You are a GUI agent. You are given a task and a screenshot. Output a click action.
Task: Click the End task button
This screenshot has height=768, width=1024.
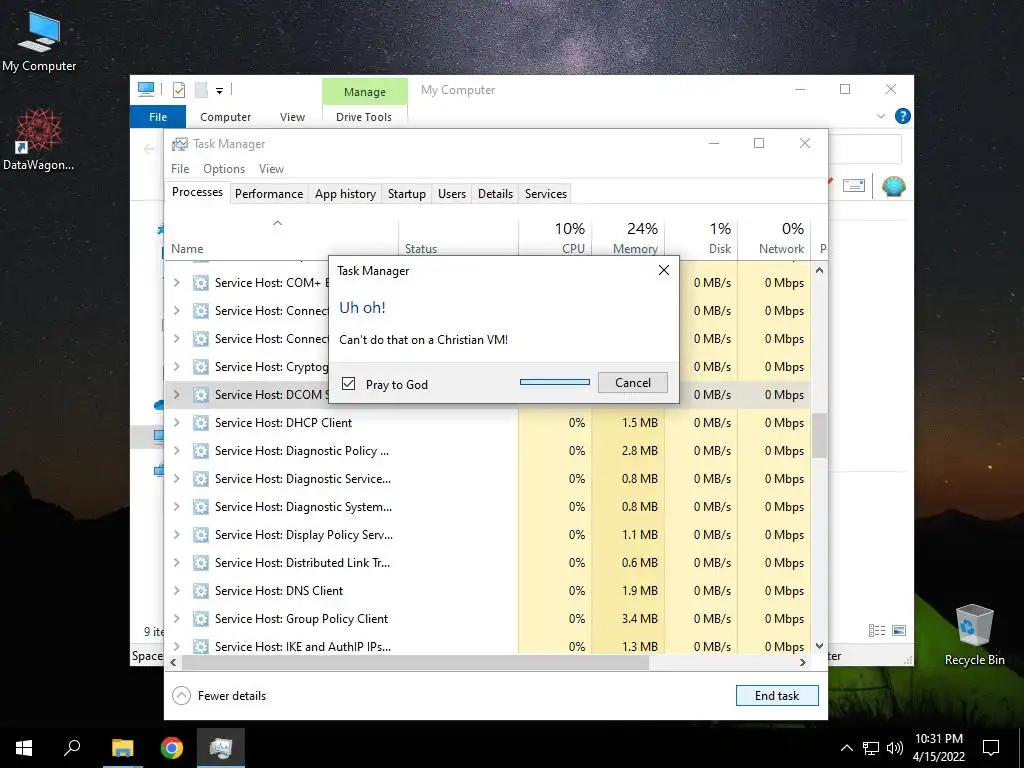tap(777, 696)
